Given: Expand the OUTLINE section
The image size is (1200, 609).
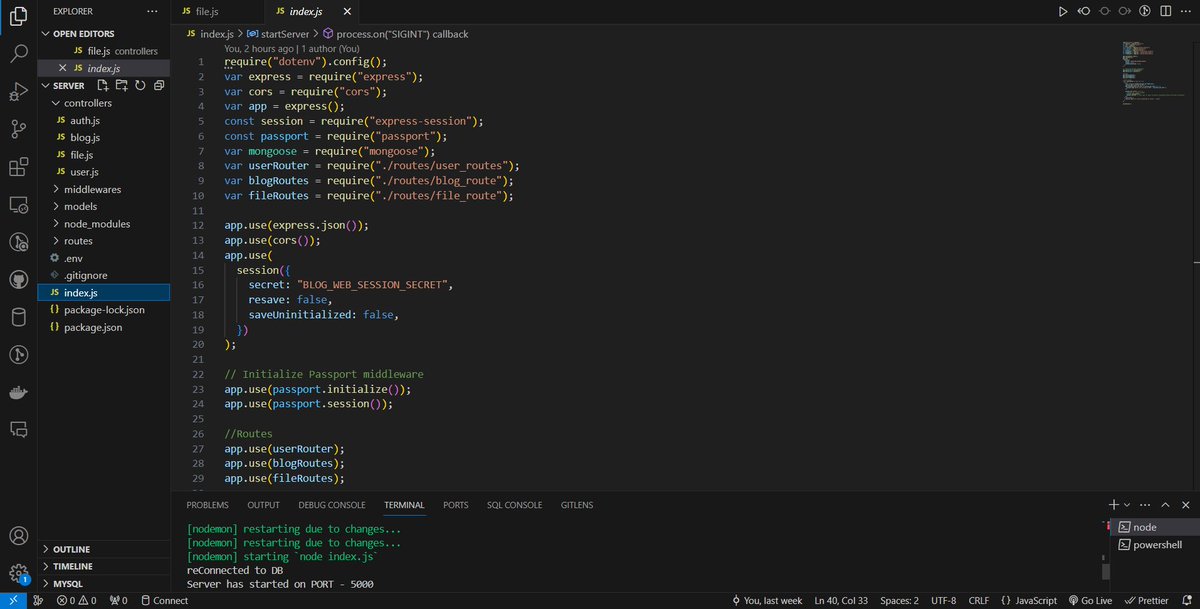Looking at the screenshot, I should (104, 549).
